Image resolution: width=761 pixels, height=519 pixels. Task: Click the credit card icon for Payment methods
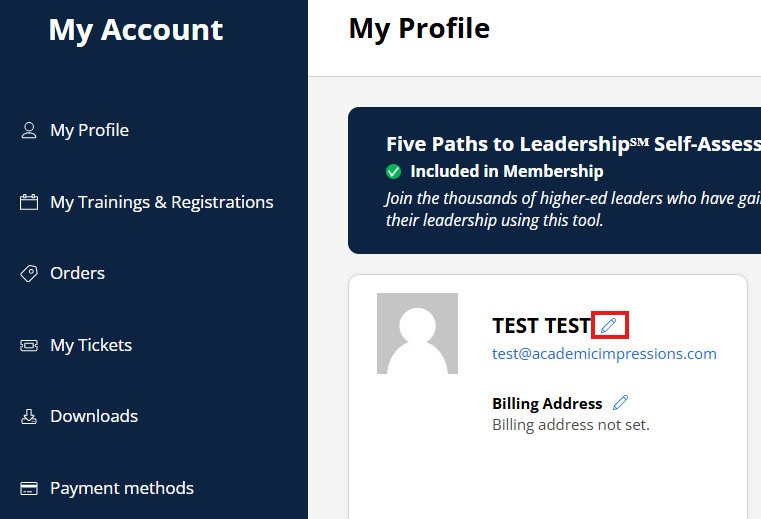tap(29, 488)
